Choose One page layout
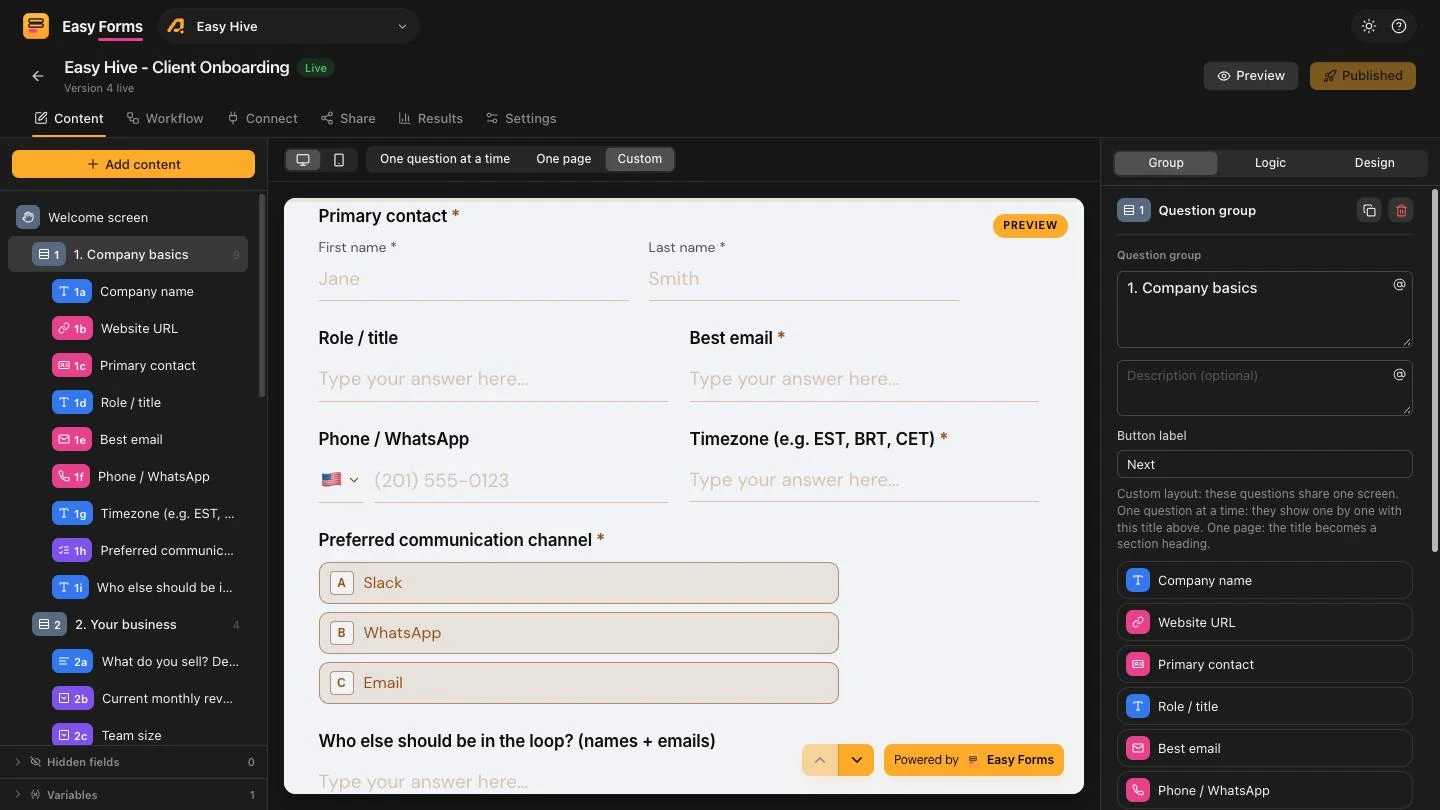This screenshot has height=810, width=1440. click(x=564, y=159)
